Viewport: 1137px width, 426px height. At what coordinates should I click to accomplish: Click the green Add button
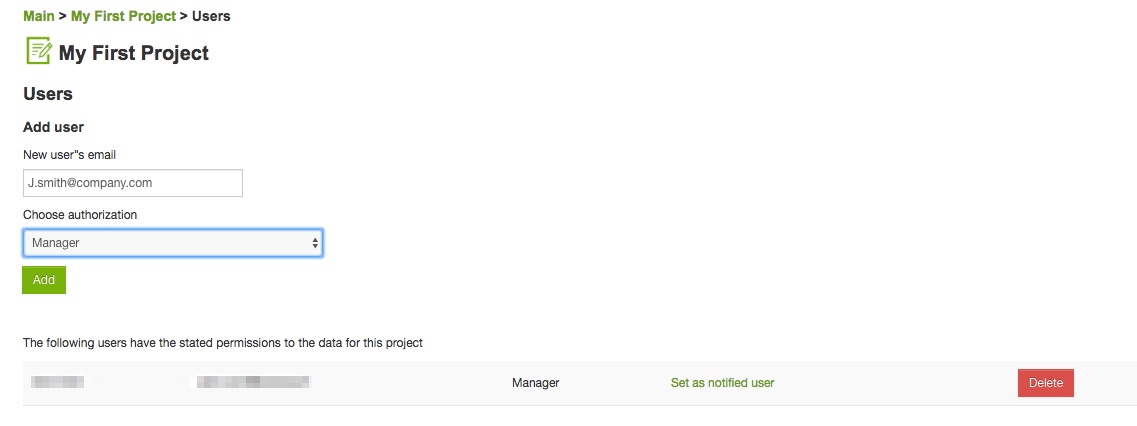coord(44,280)
